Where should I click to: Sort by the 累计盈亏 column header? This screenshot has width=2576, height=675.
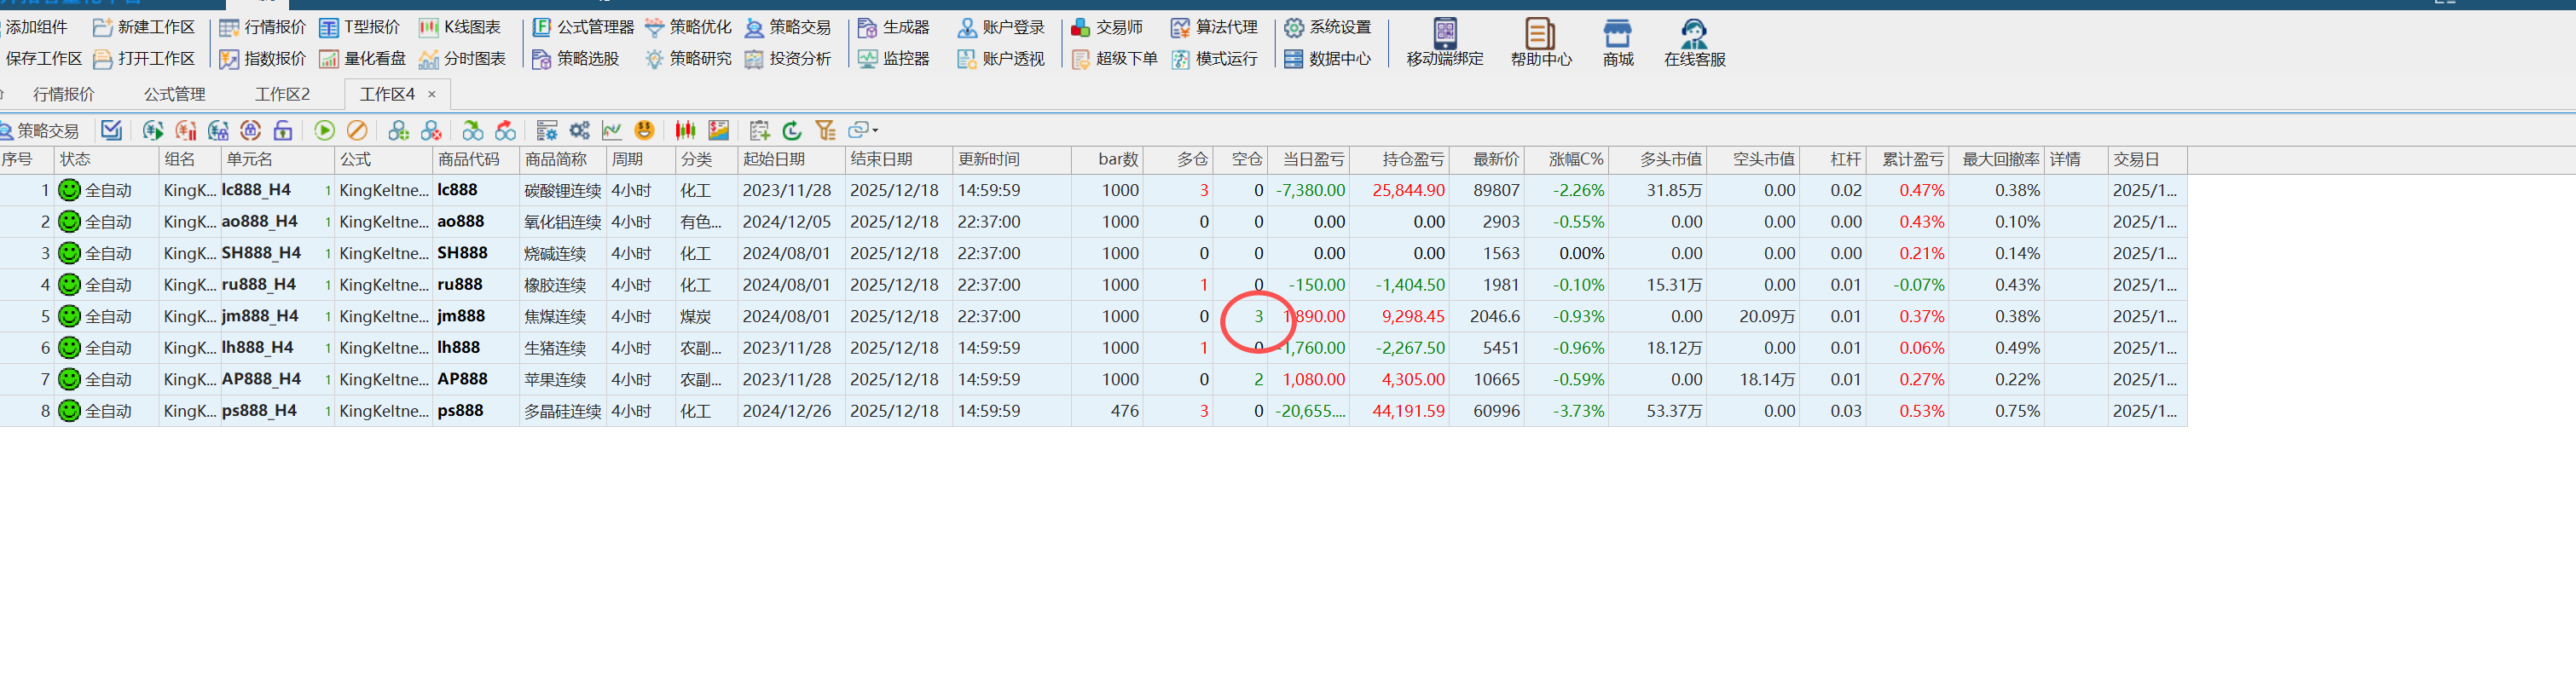click(1912, 159)
